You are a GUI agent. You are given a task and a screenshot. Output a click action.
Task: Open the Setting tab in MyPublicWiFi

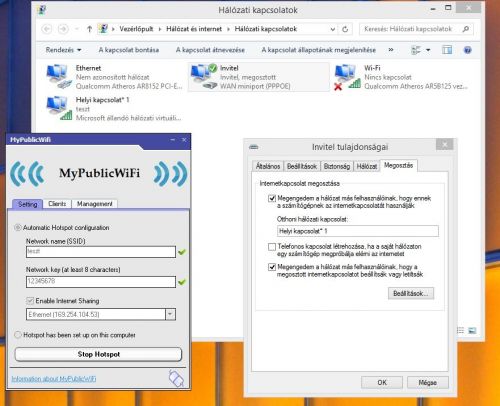27,204
